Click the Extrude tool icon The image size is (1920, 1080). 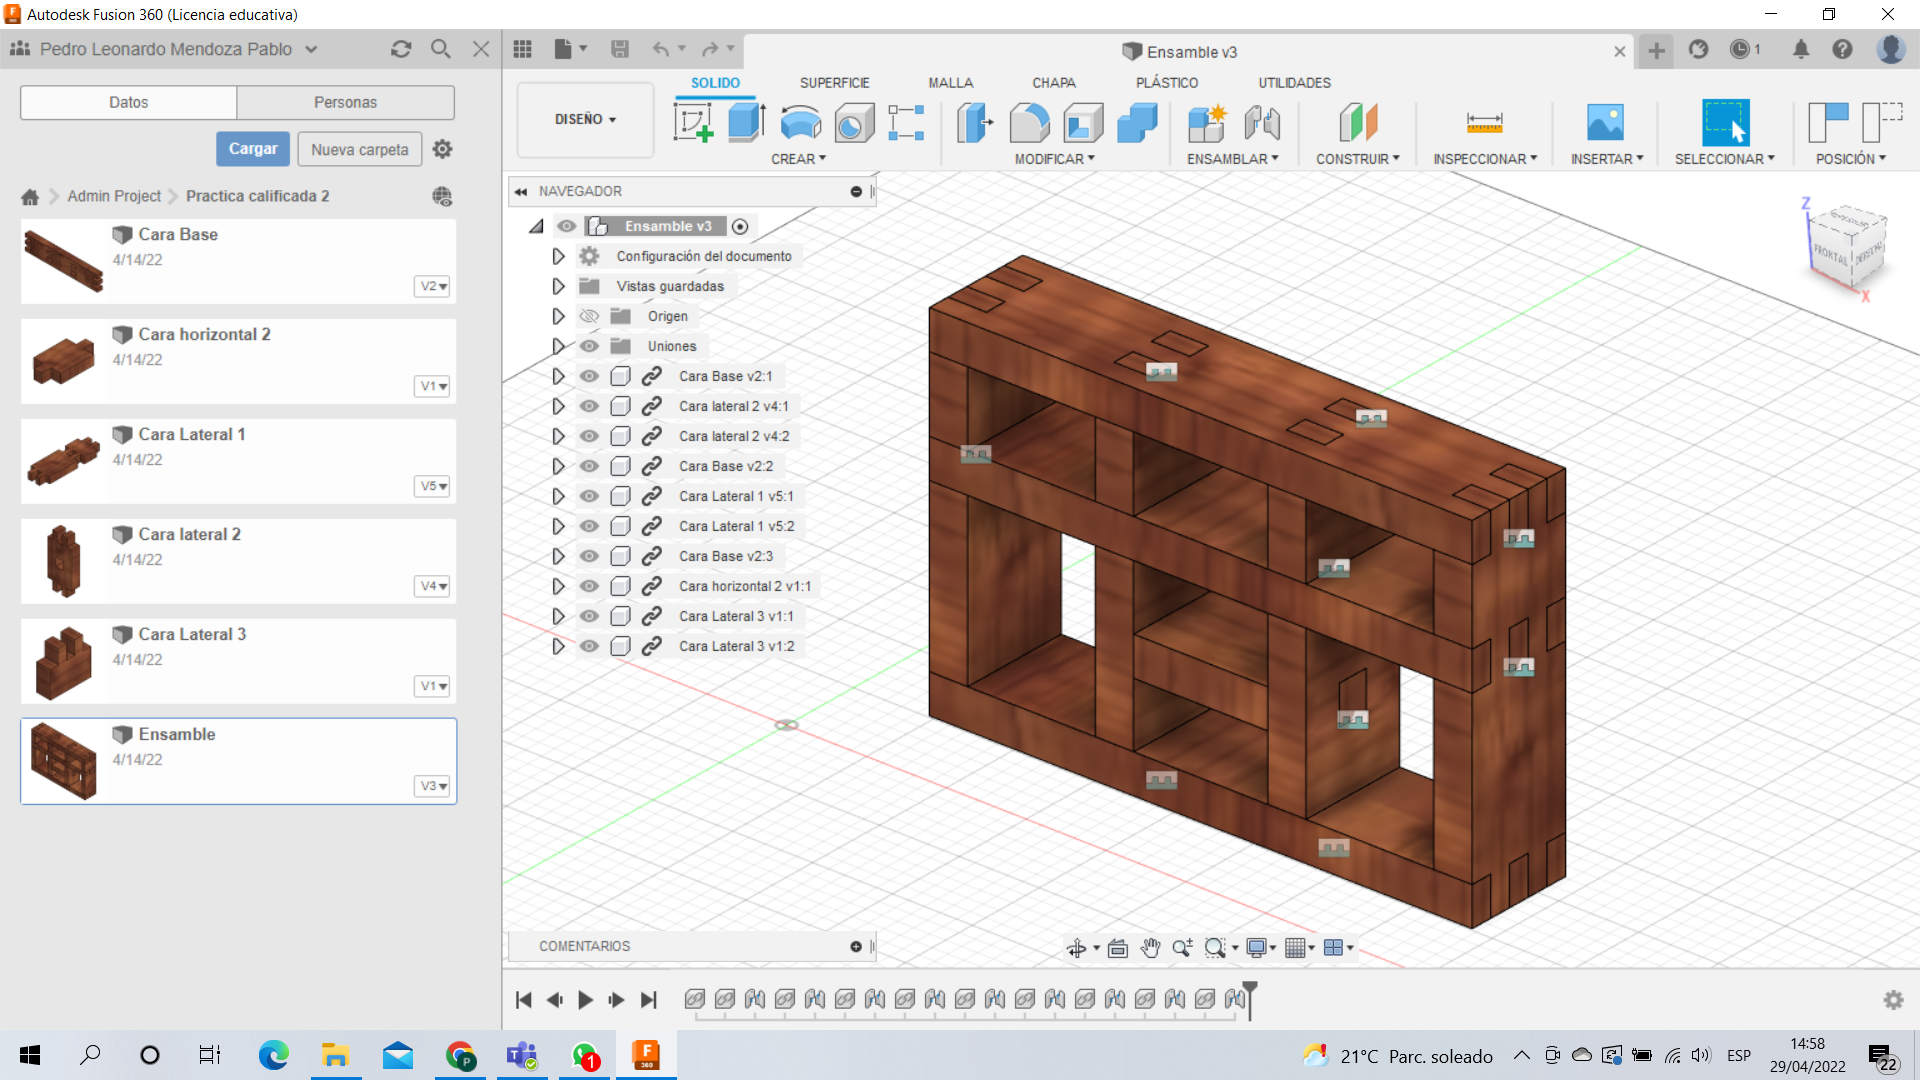(746, 123)
